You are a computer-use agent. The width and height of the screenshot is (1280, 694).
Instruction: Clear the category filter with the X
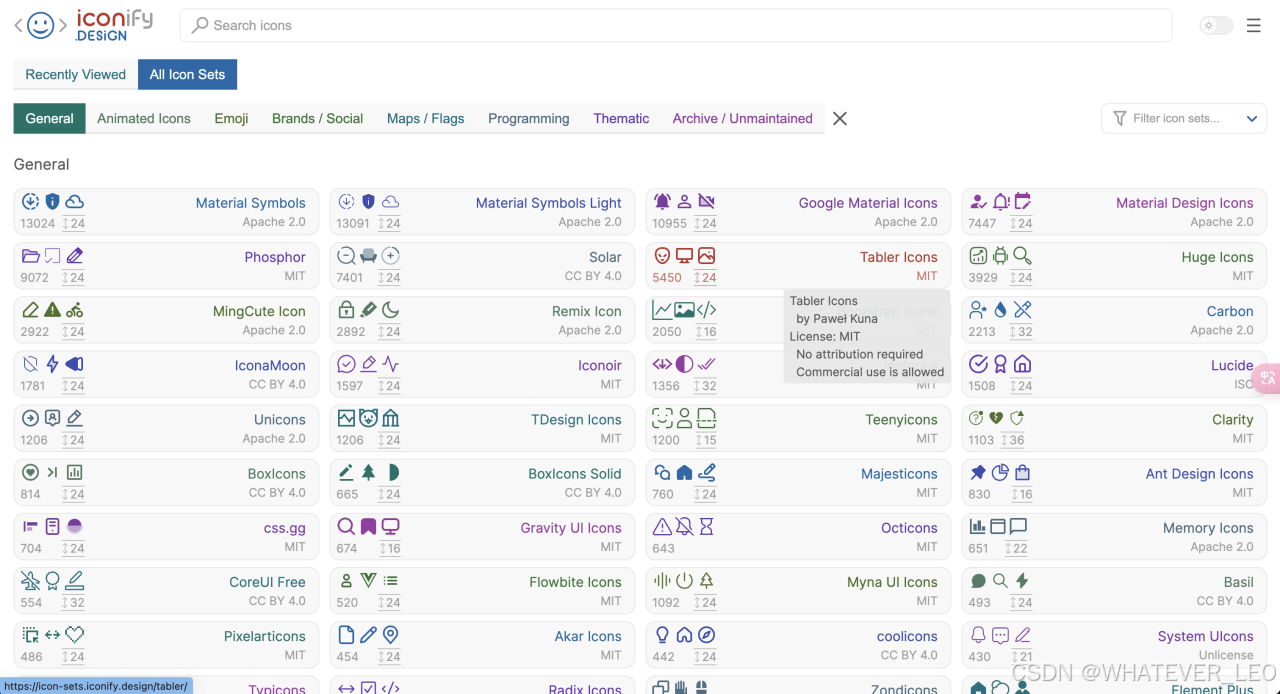tap(840, 118)
